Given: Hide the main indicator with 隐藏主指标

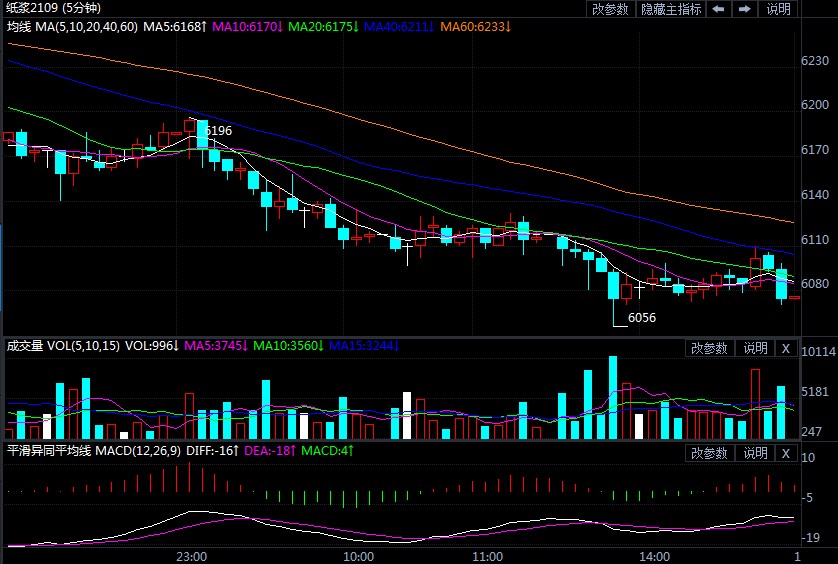Looking at the screenshot, I should (x=670, y=9).
